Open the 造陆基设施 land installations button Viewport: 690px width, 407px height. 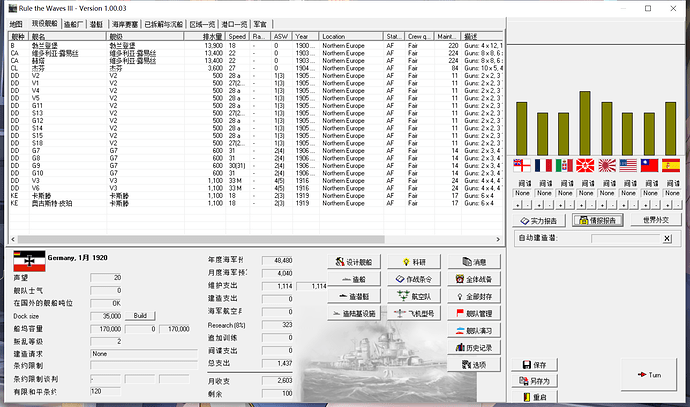coord(354,313)
